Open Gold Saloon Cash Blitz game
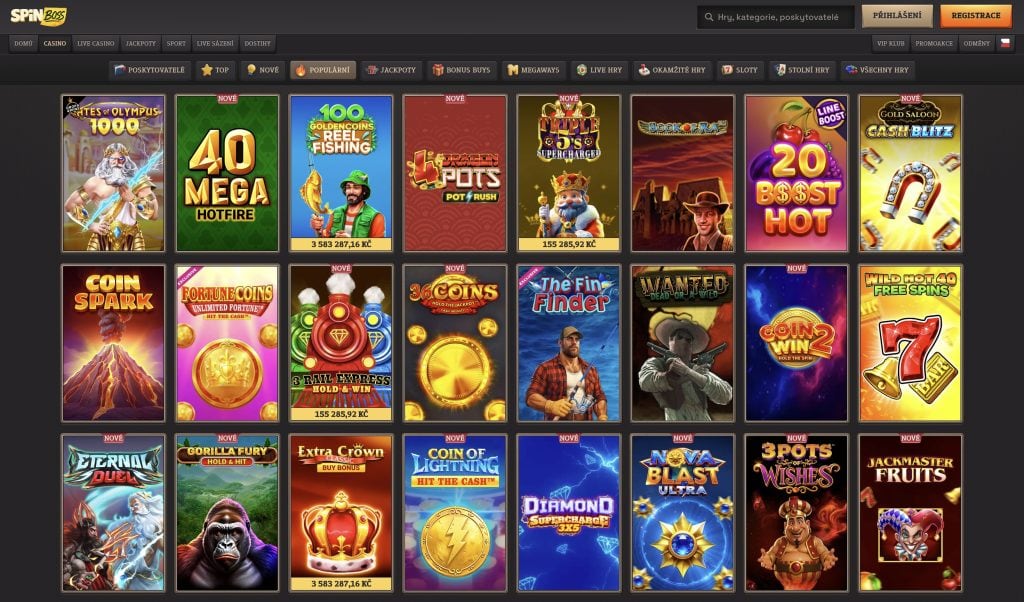The image size is (1024, 602). tap(910, 173)
